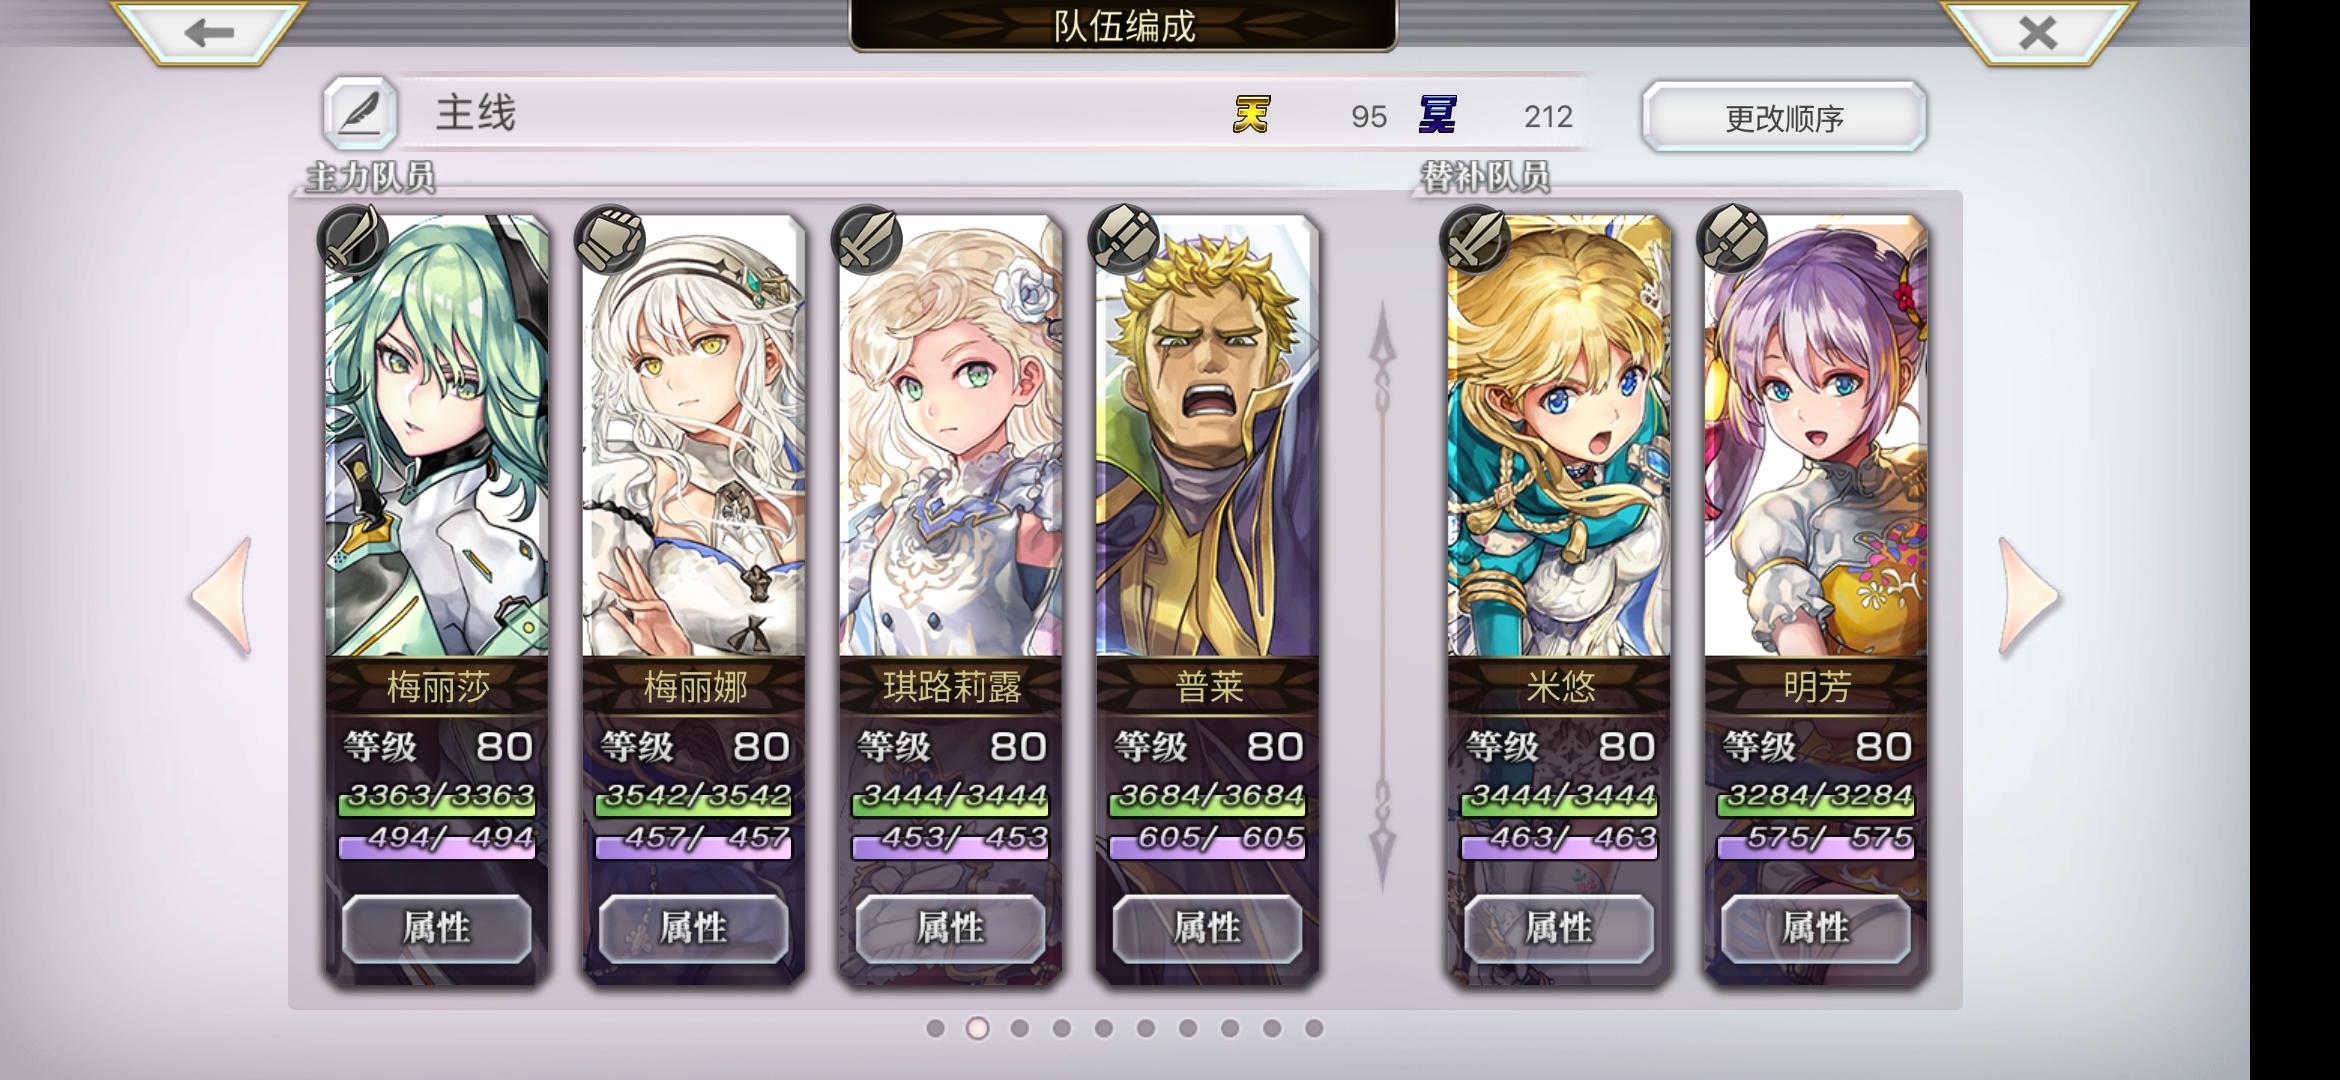Tap sword class icon on 琪路莉露 card
This screenshot has width=2340, height=1080.
click(867, 240)
